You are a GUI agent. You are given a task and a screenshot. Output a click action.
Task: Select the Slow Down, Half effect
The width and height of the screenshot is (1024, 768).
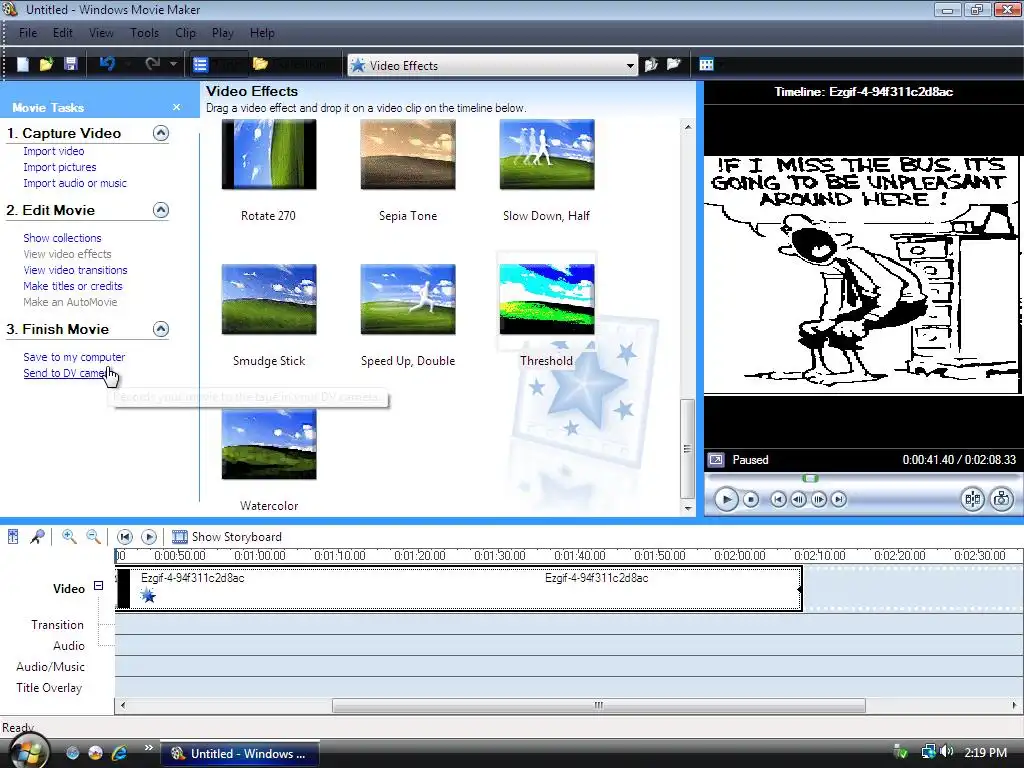[547, 155]
